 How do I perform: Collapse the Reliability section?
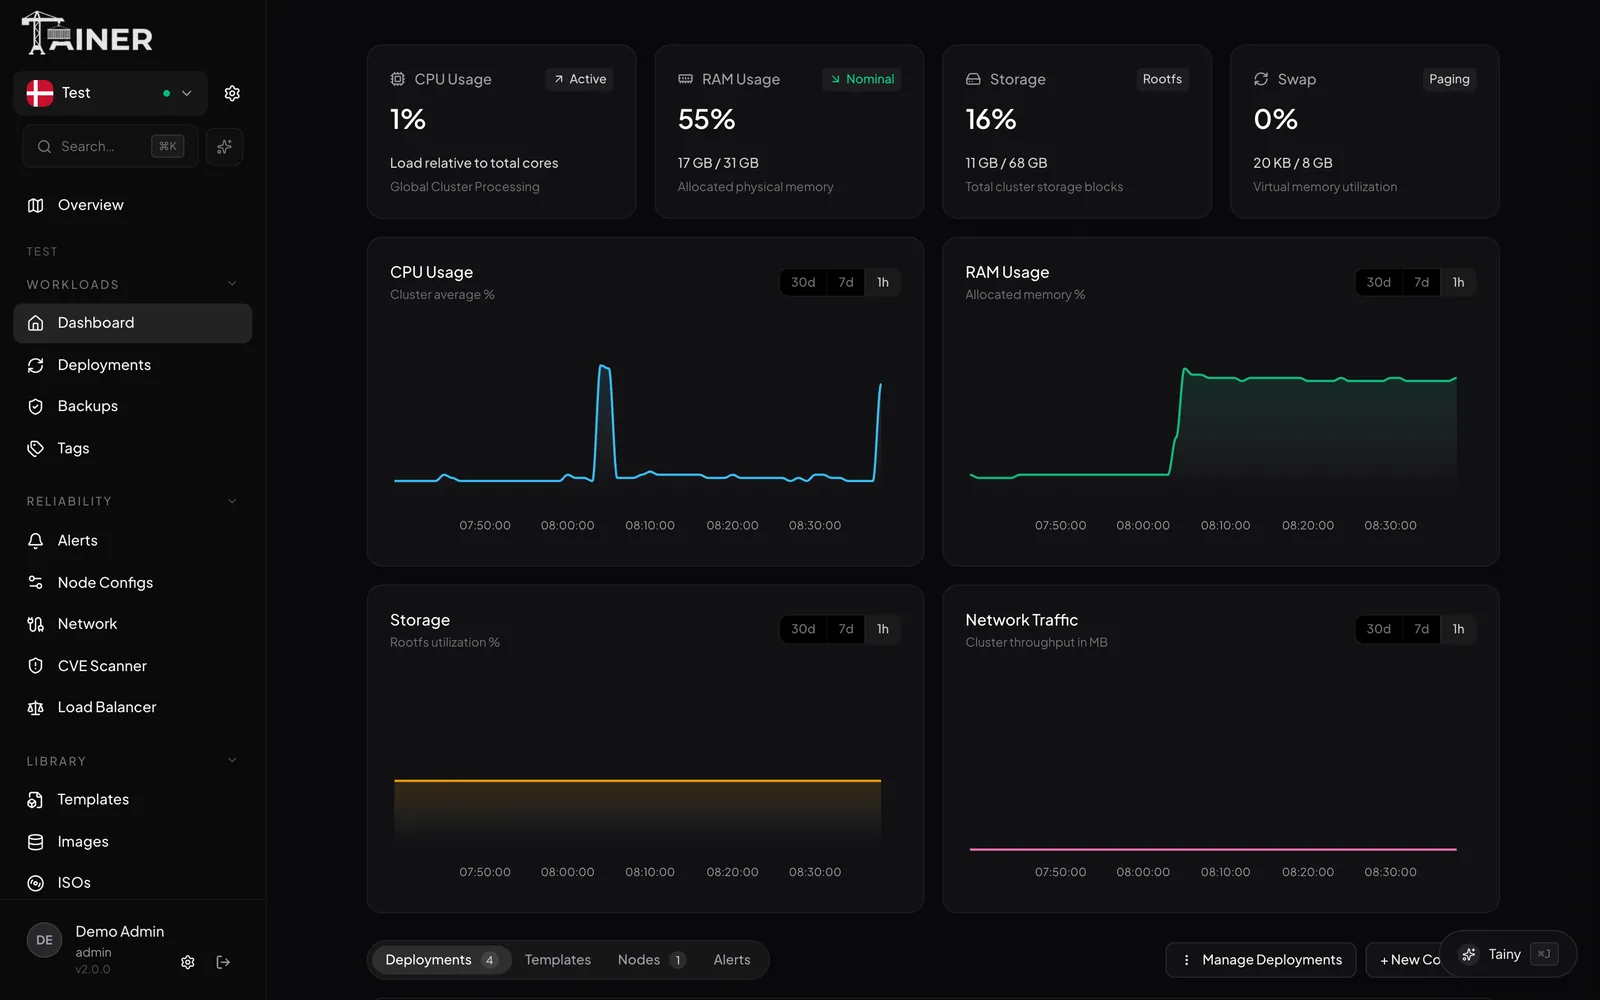[x=232, y=501]
